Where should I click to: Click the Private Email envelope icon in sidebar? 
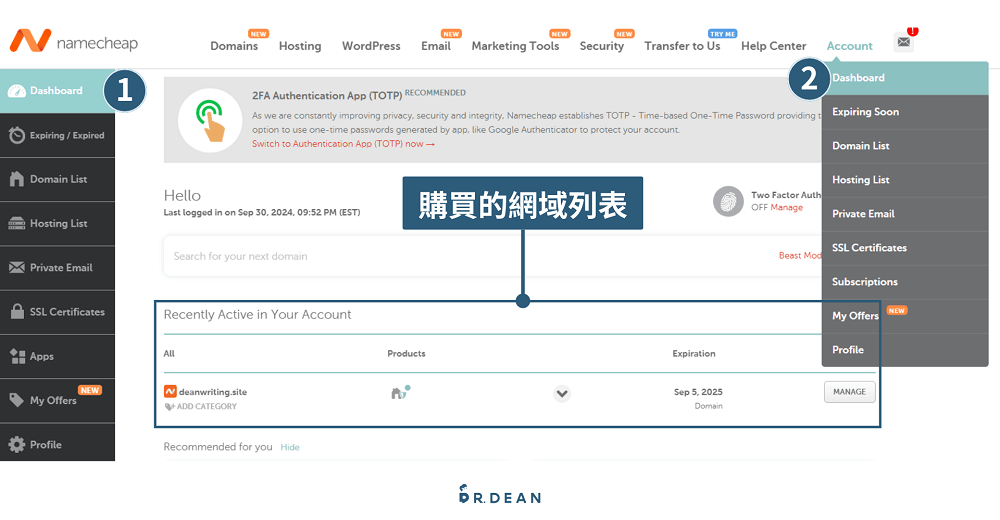pos(17,267)
